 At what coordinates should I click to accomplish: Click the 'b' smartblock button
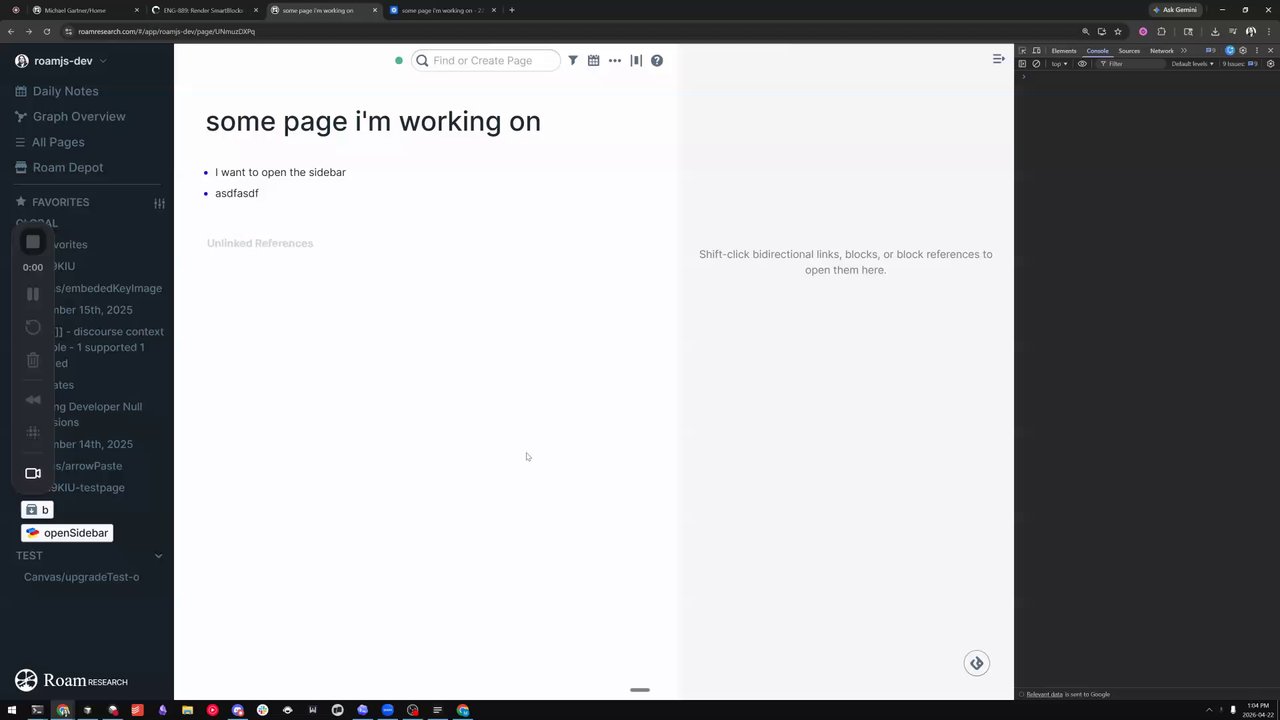coord(37,510)
